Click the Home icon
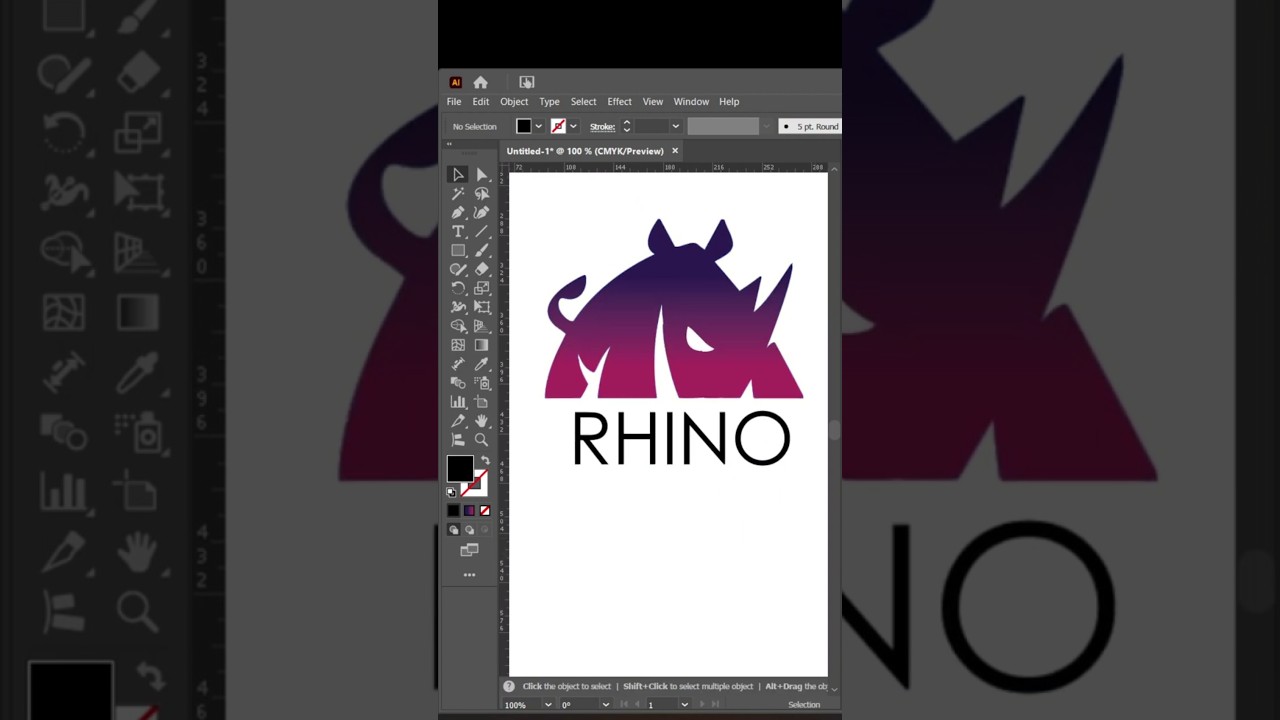This screenshot has height=720, width=1280. point(480,82)
